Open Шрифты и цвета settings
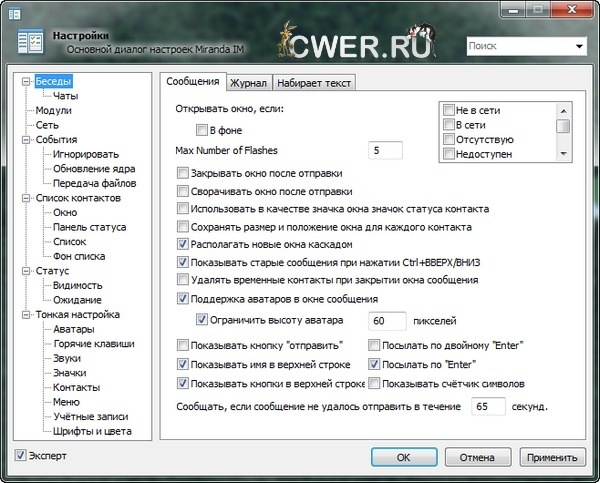The width and height of the screenshot is (600, 483). (92, 431)
